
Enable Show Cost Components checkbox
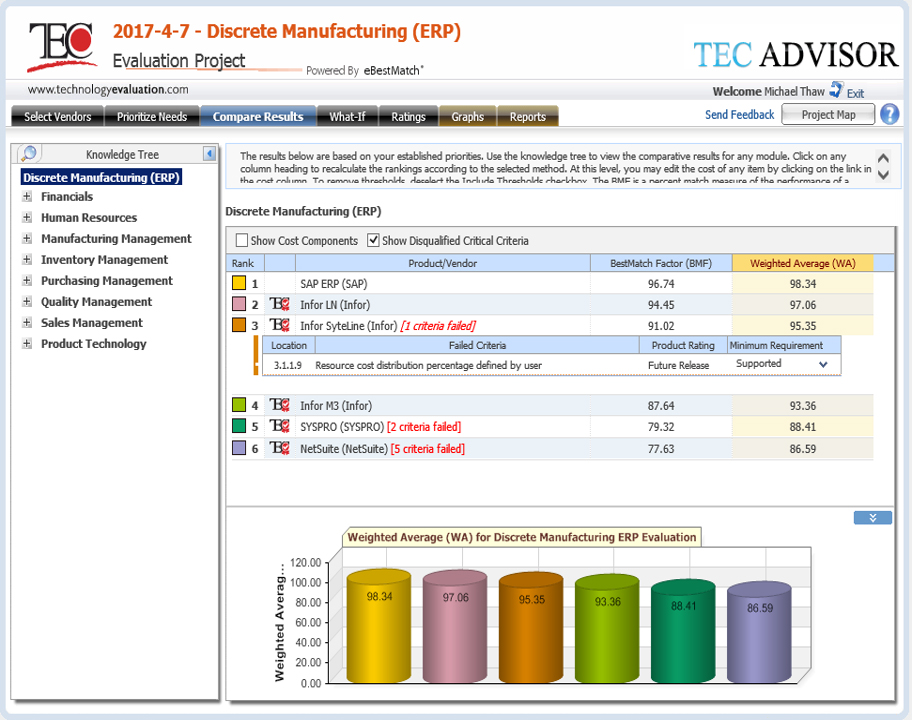241,240
